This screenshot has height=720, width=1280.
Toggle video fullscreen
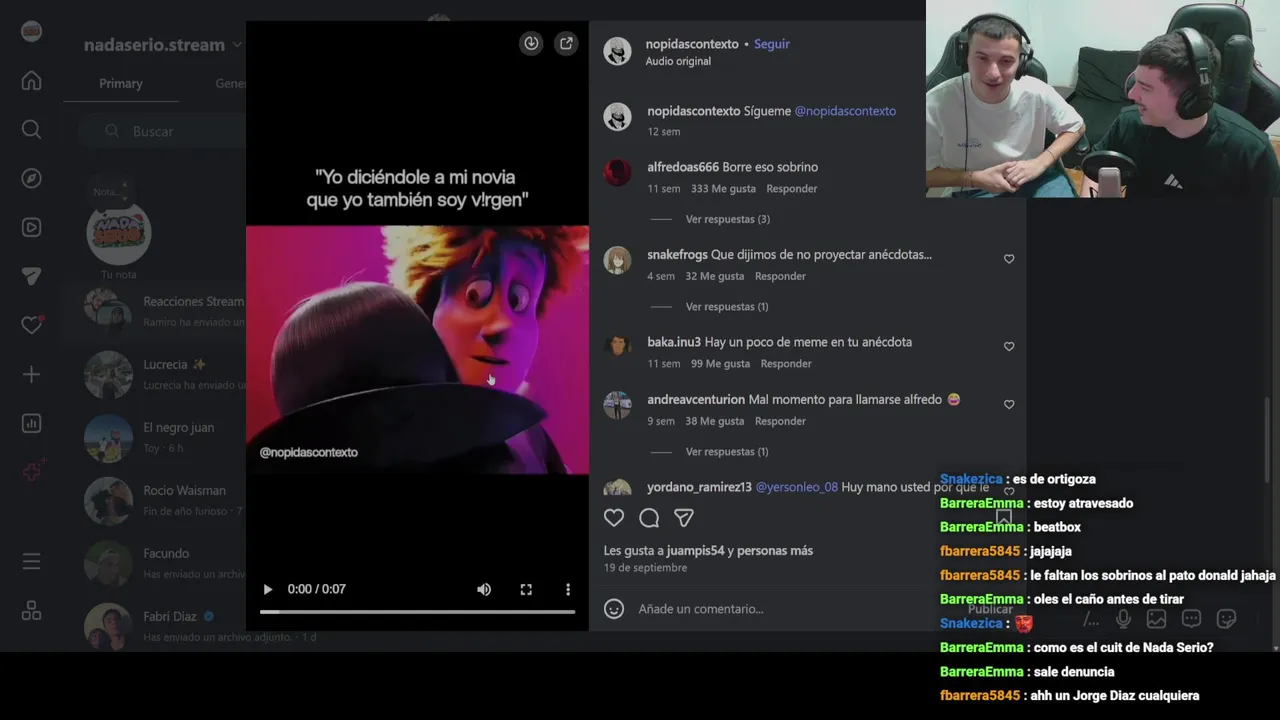click(526, 589)
